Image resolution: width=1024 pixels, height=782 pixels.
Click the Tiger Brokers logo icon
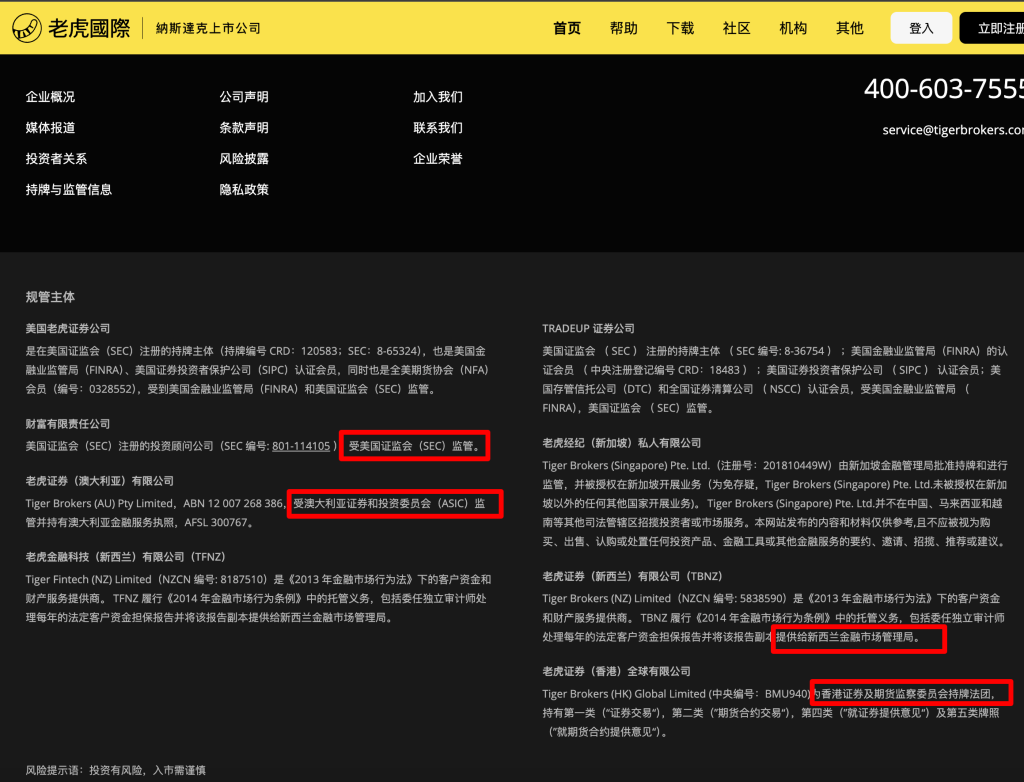coord(27,28)
